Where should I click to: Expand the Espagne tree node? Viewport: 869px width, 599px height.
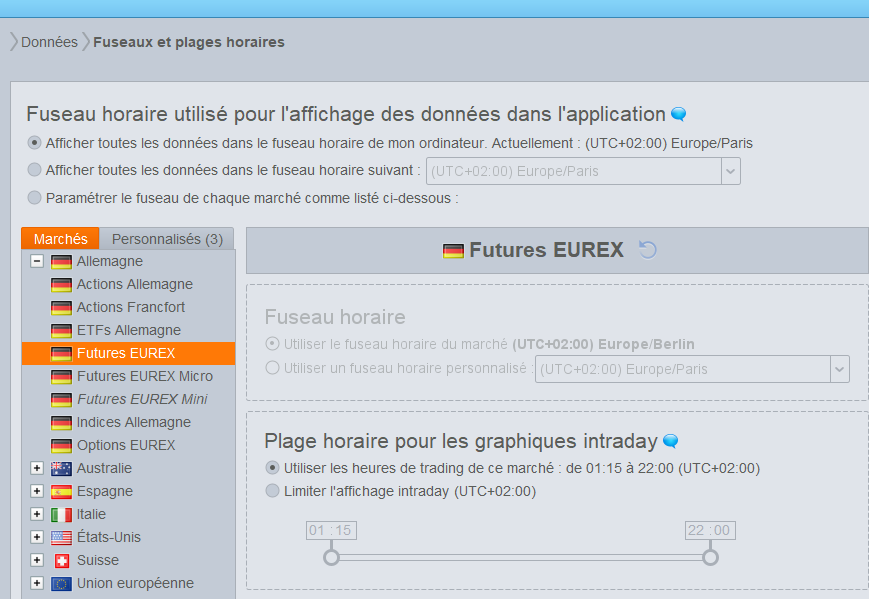[37, 491]
